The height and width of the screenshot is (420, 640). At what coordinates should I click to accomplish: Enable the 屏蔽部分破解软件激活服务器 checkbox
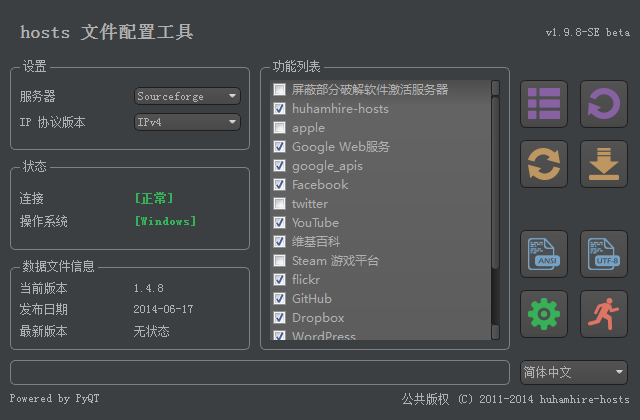tap(280, 89)
